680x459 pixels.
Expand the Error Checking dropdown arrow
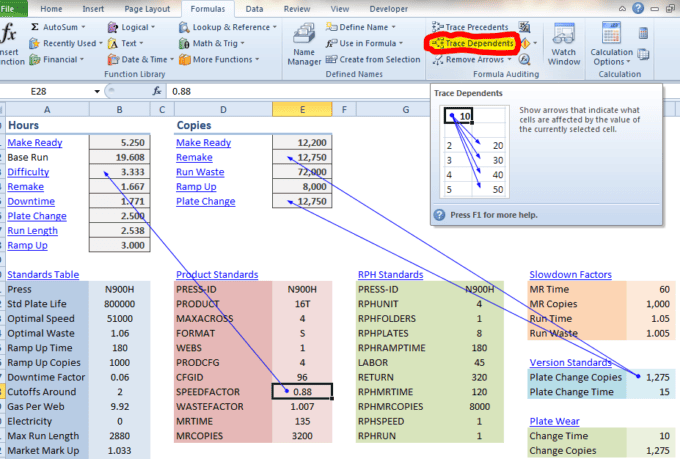(535, 43)
